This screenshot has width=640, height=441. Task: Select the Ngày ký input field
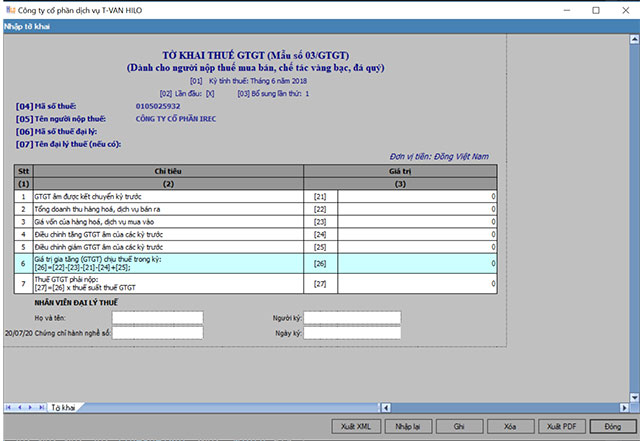click(x=352, y=333)
